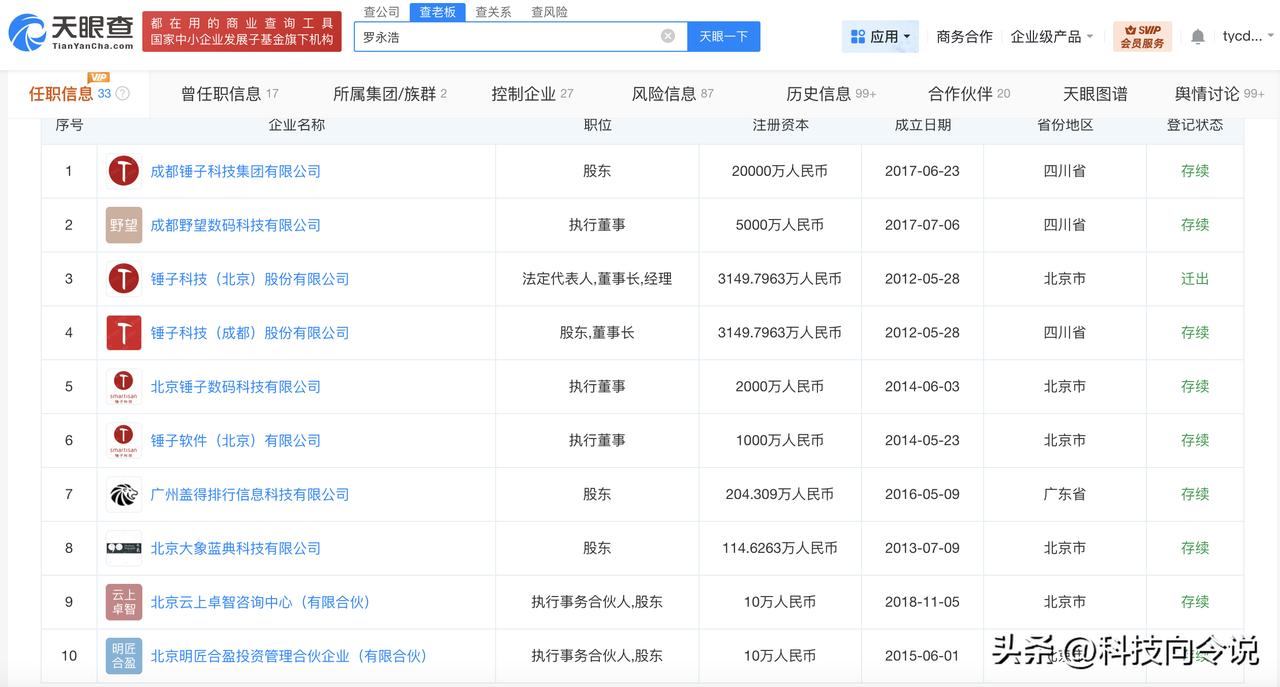Open the 应用 apps dropdown
This screenshot has height=687, width=1280.
(x=880, y=36)
